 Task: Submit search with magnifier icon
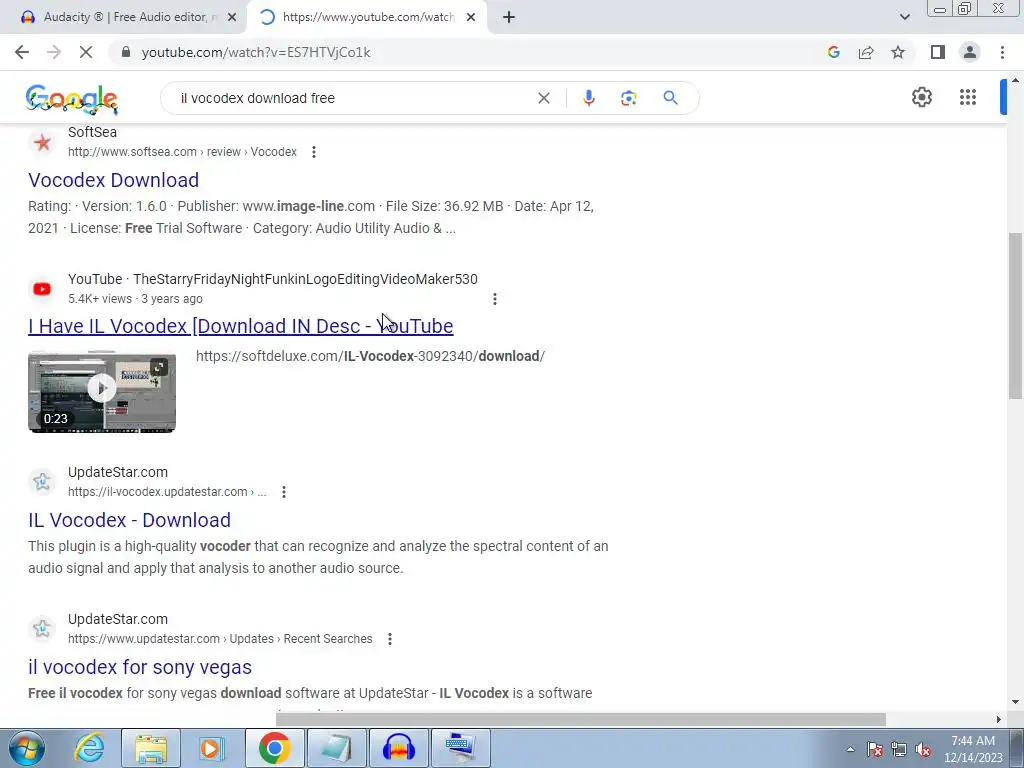click(x=670, y=98)
